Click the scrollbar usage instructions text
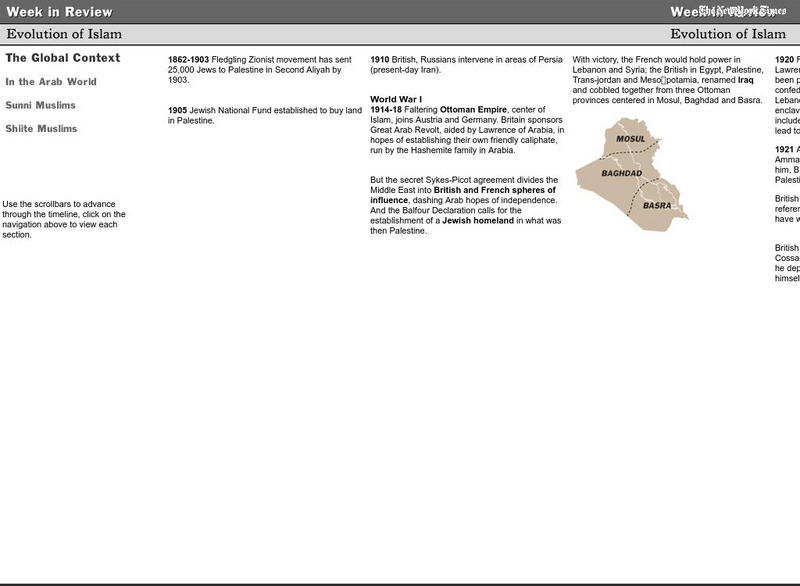This screenshot has width=800, height=586. (64, 219)
